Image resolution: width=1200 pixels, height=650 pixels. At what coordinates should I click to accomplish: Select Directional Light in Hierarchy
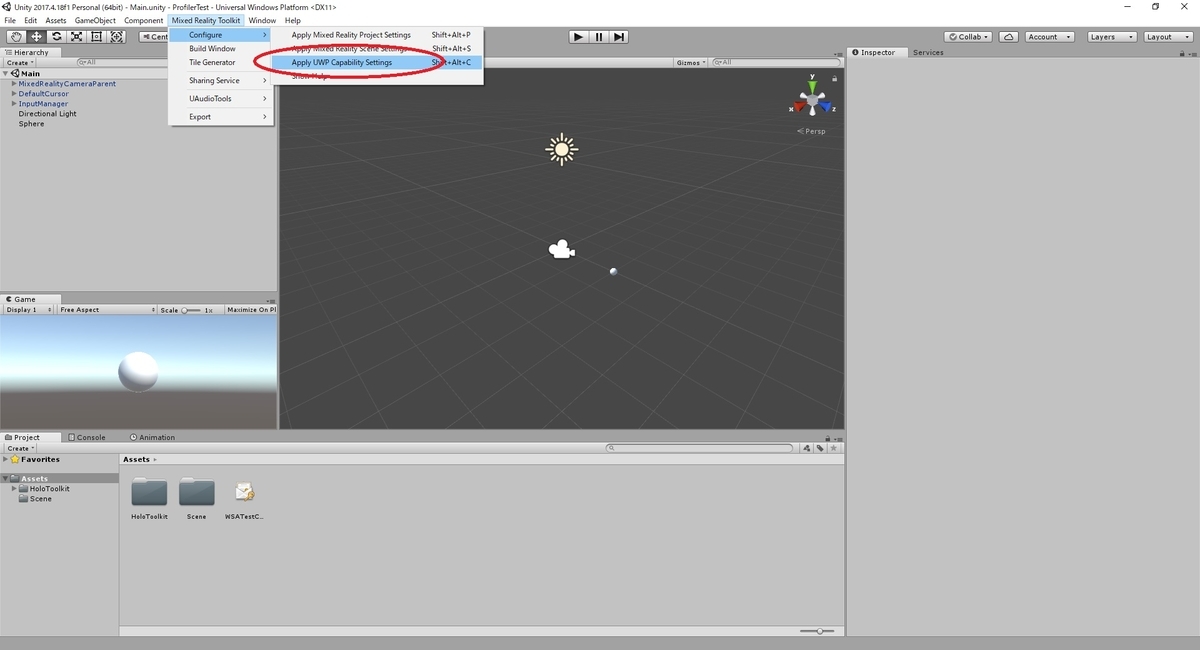(x=47, y=114)
